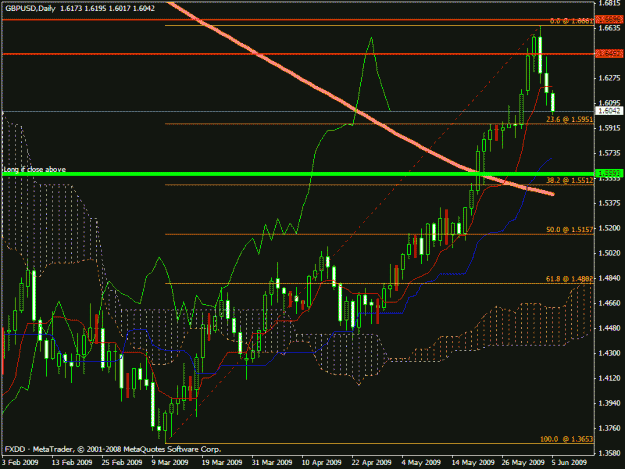
Task: Click the Fibonacci label '100.0 @ 1.3653'
Action: point(566,439)
